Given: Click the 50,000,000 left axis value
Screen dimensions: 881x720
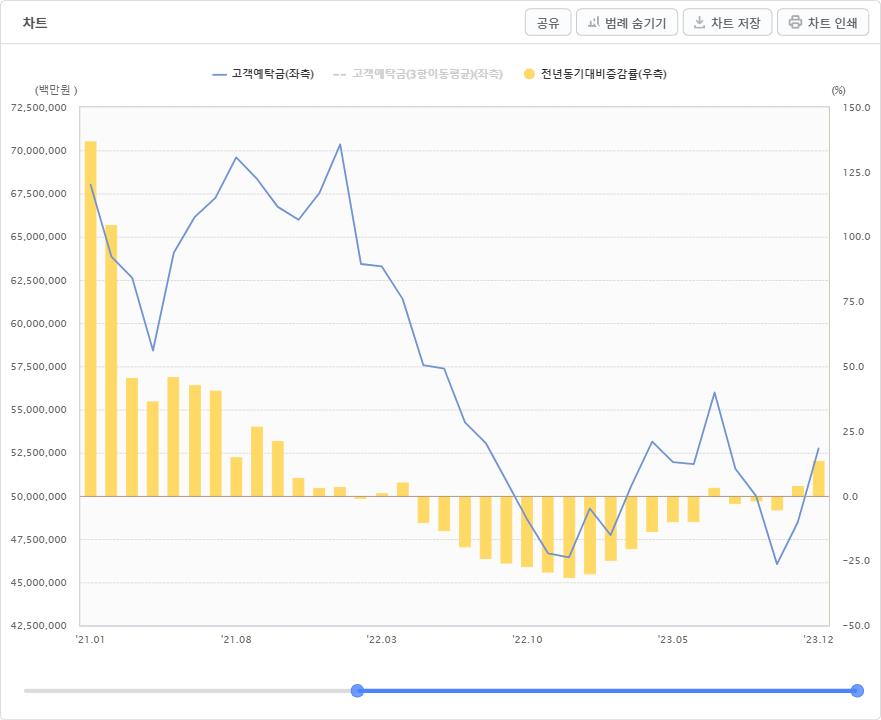Looking at the screenshot, I should pyautogui.click(x=39, y=496).
